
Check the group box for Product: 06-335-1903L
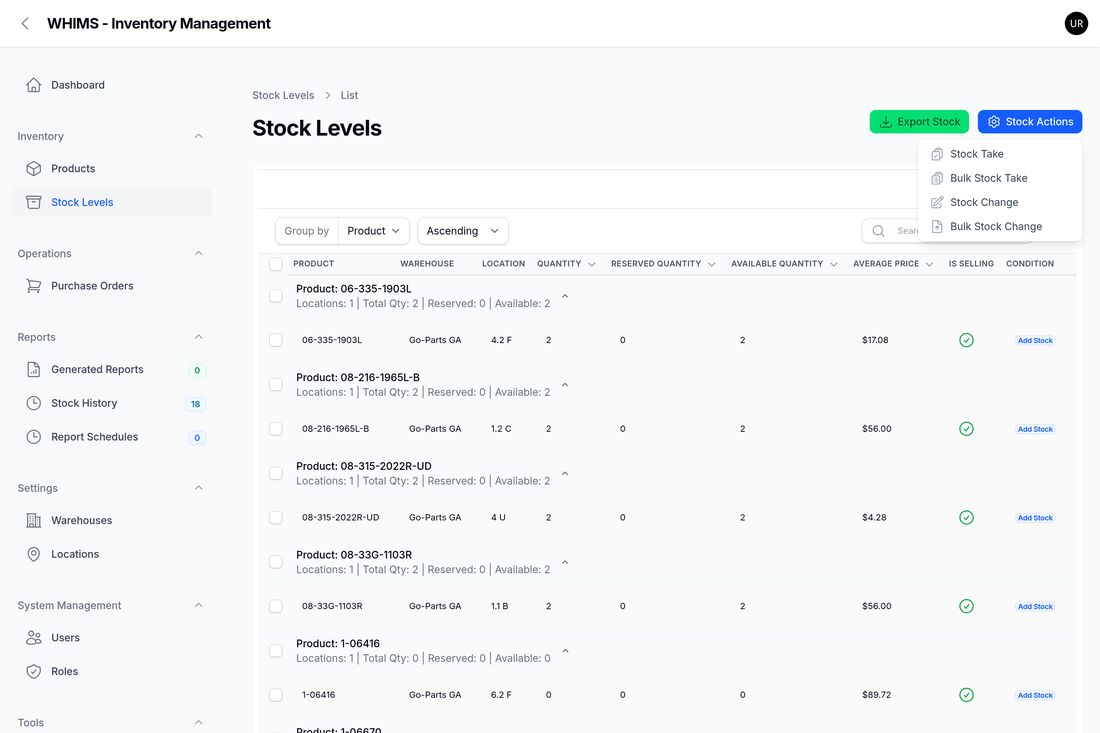[276, 296]
